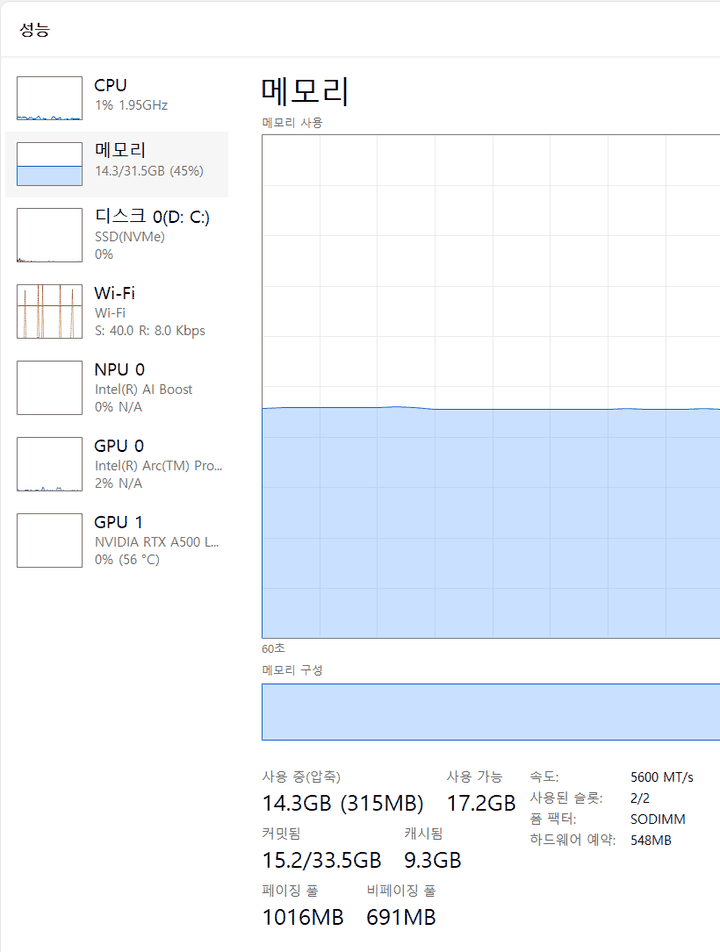Click the 성능 page heading
This screenshot has height=952, width=720.
coord(35,30)
